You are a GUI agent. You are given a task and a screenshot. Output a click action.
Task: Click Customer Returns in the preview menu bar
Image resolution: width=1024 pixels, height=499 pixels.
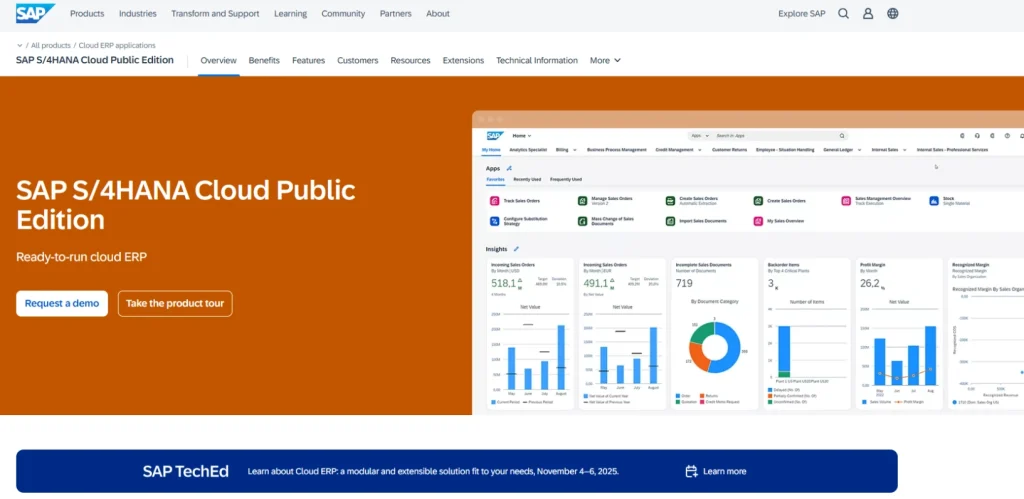tap(729, 150)
